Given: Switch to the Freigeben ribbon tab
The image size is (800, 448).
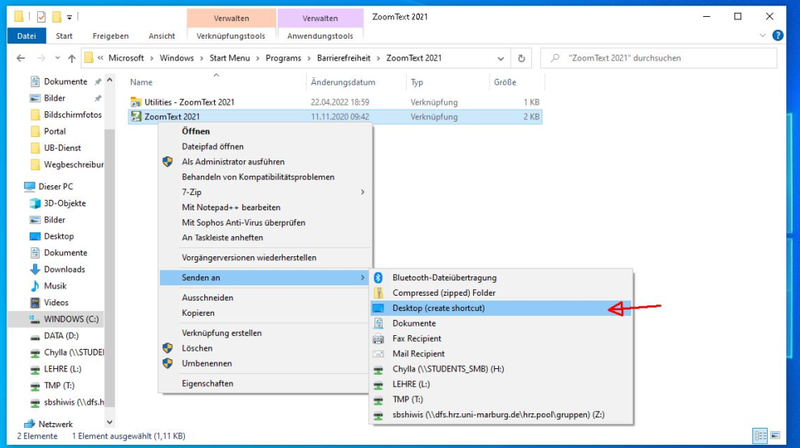Looking at the screenshot, I should pos(111,36).
